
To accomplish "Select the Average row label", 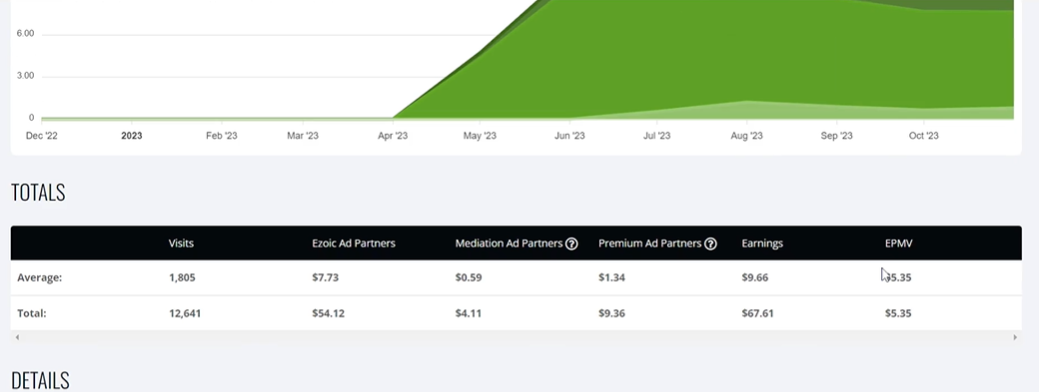I will [x=40, y=277].
